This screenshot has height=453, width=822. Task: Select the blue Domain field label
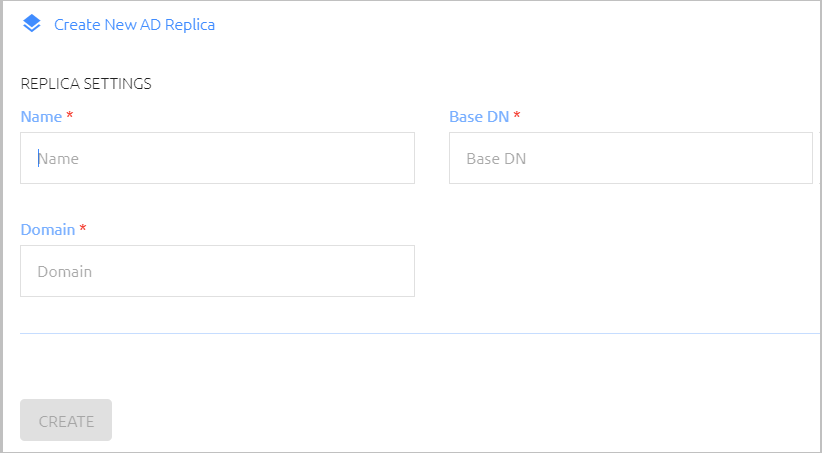pos(48,230)
